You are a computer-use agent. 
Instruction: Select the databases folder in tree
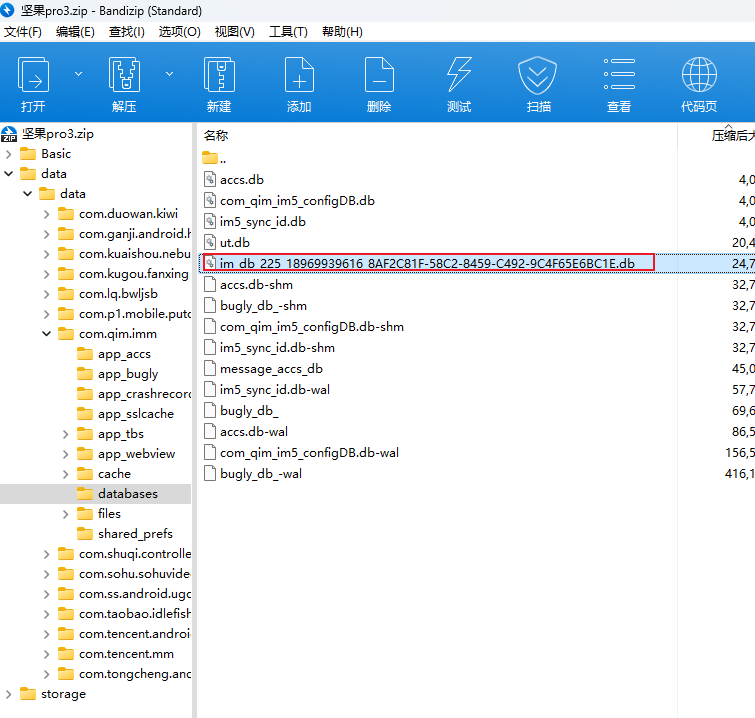[128, 494]
